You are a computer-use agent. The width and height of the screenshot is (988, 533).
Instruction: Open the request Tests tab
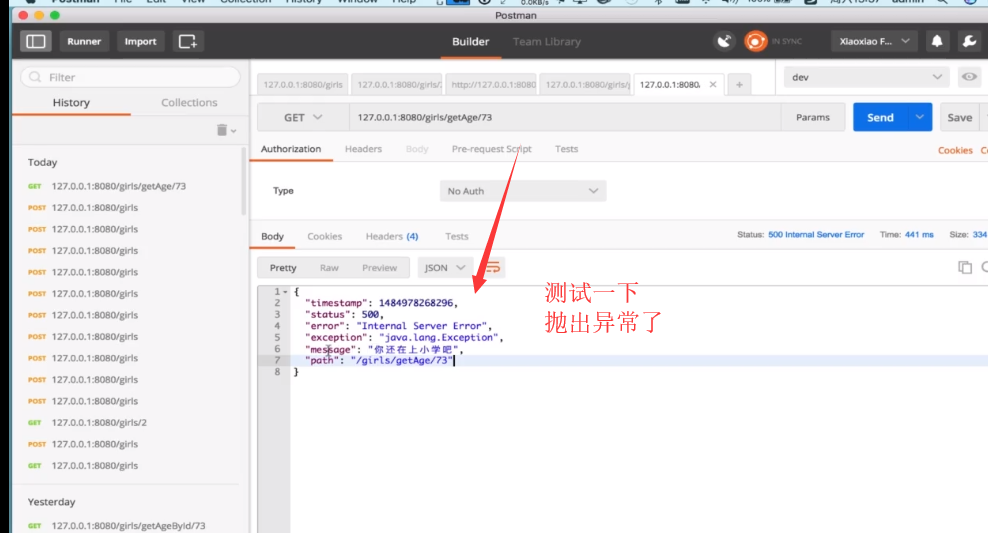(566, 149)
